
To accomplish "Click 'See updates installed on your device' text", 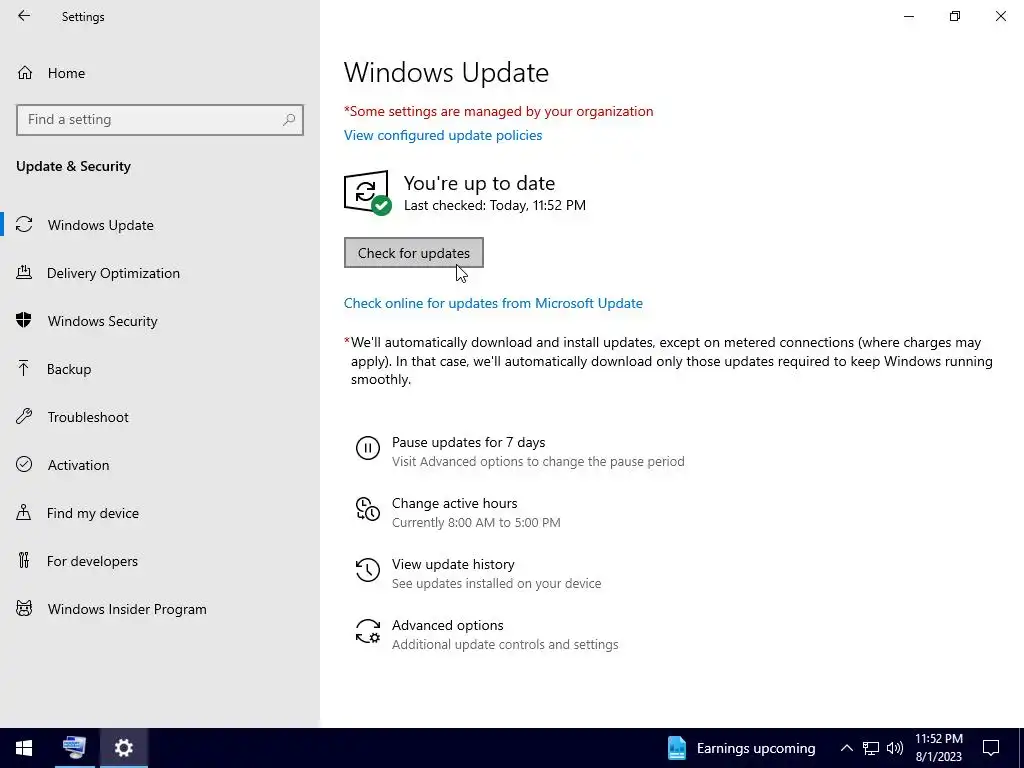I will point(496,583).
